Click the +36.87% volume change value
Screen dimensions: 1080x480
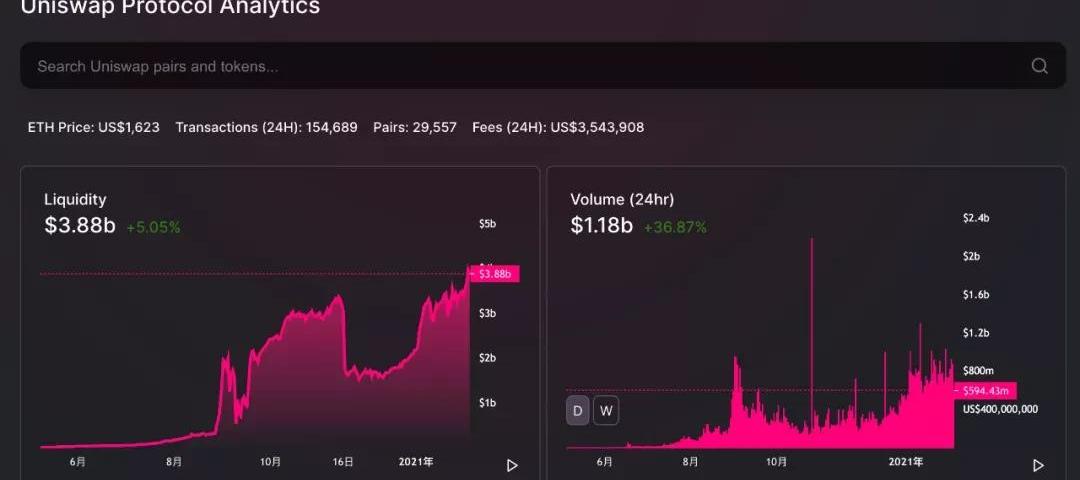point(675,227)
